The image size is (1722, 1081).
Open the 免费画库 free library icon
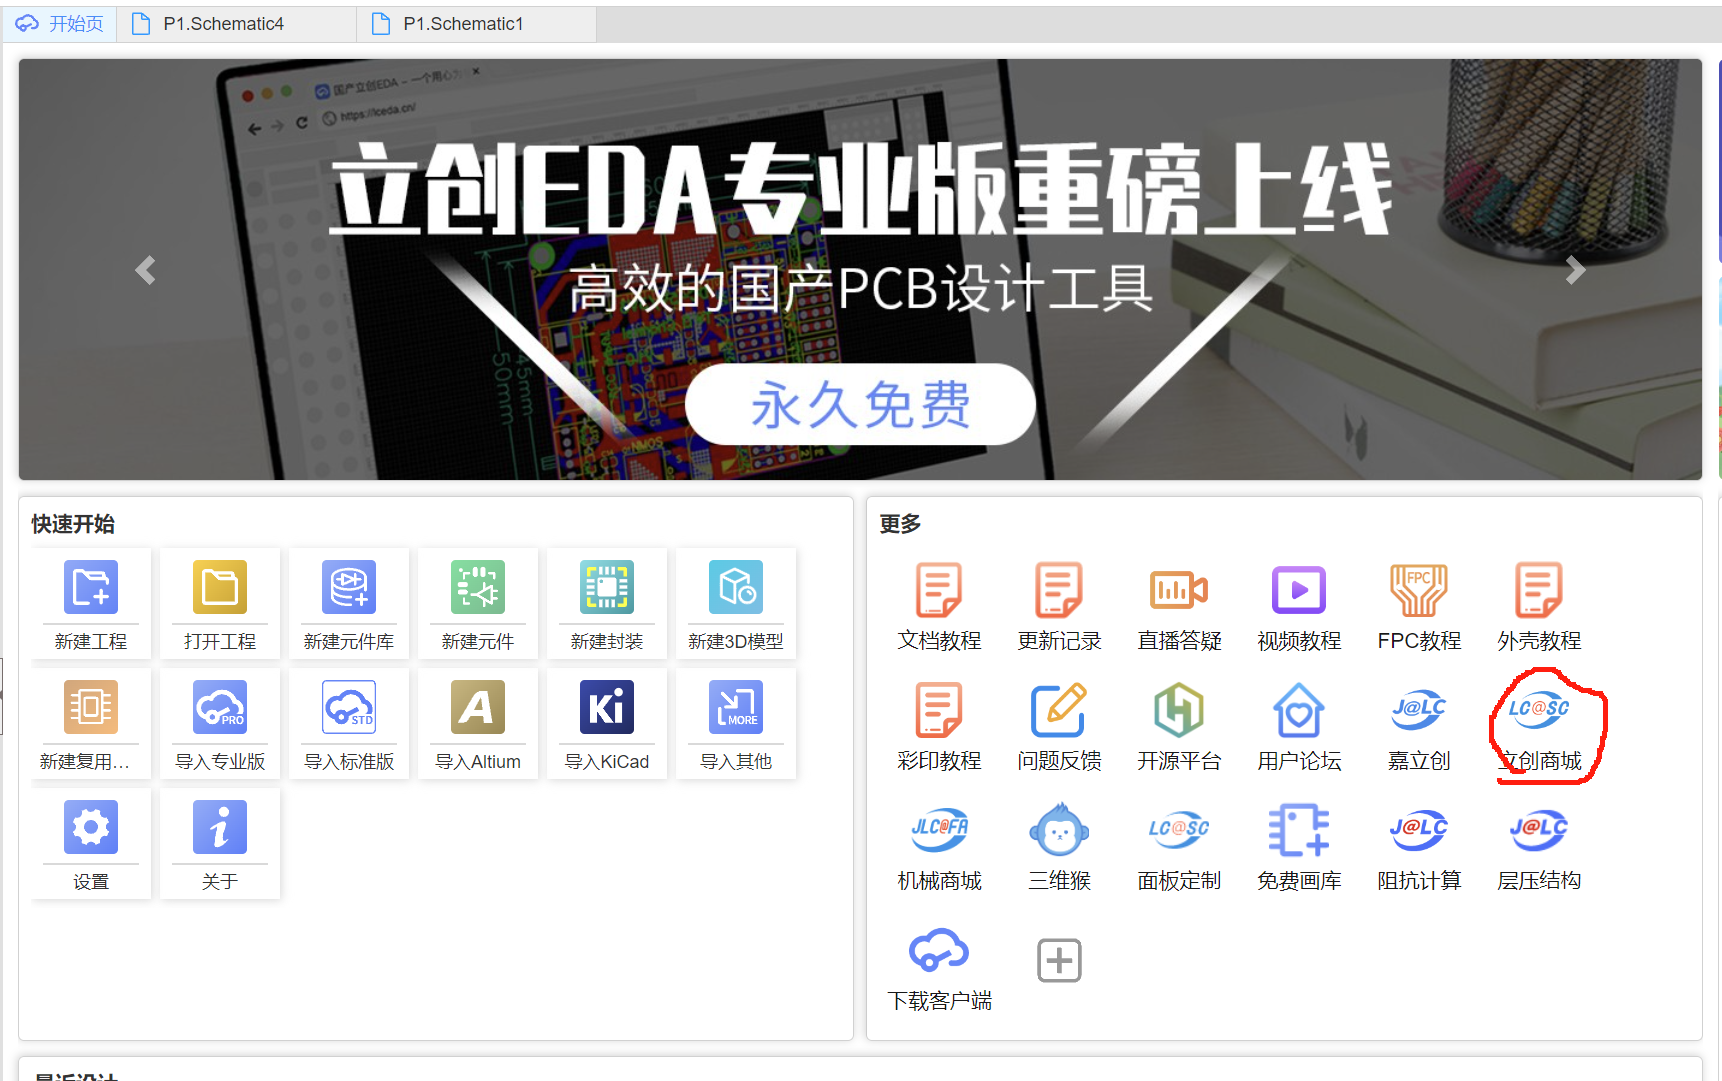click(x=1299, y=830)
